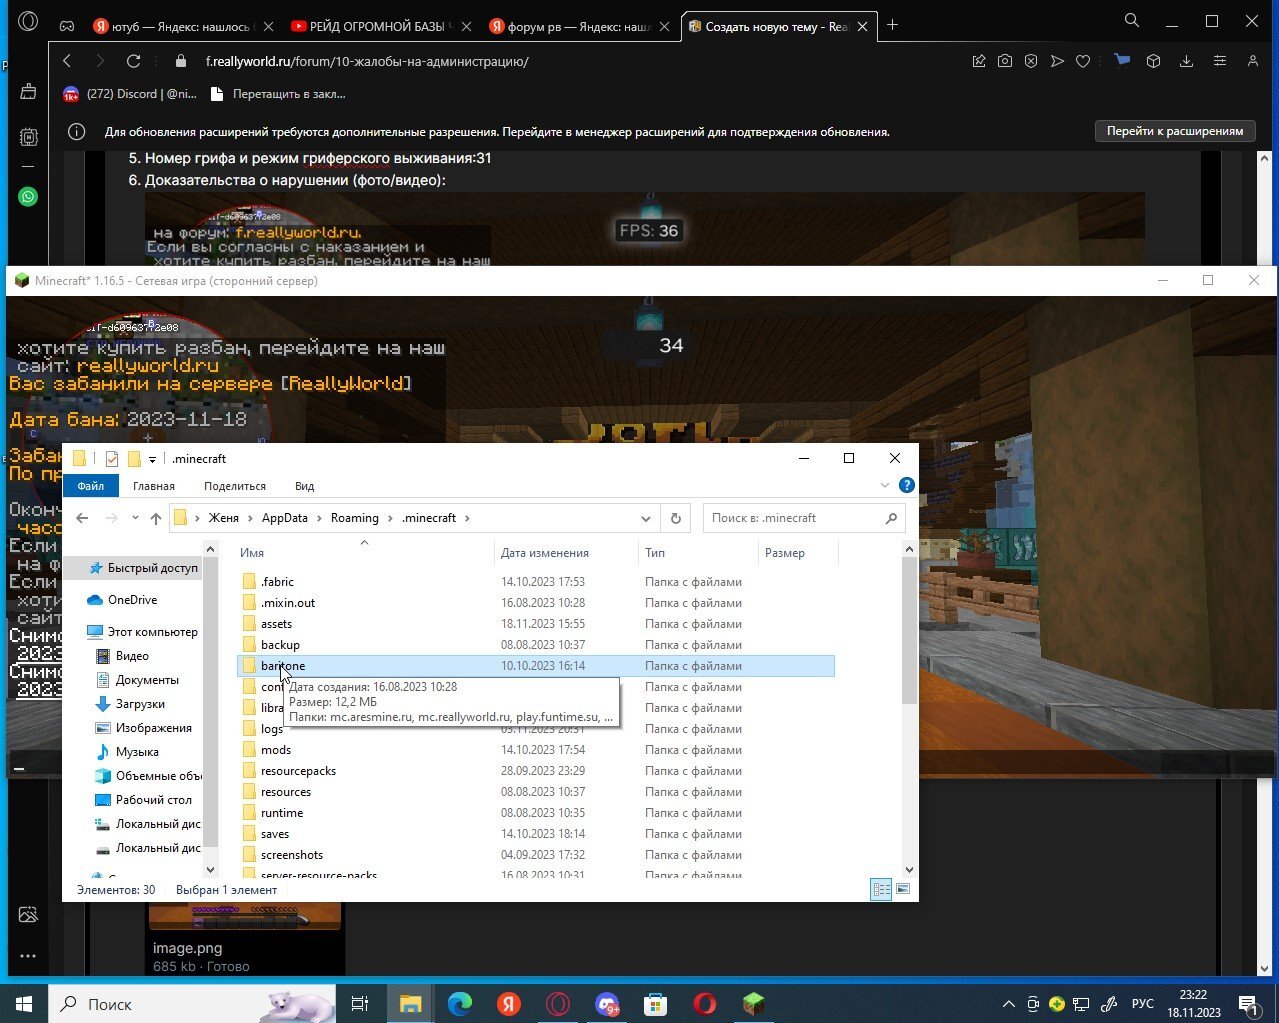Open the Вид ribbon tab
Viewport: 1279px width, 1023px height.
[x=304, y=486]
